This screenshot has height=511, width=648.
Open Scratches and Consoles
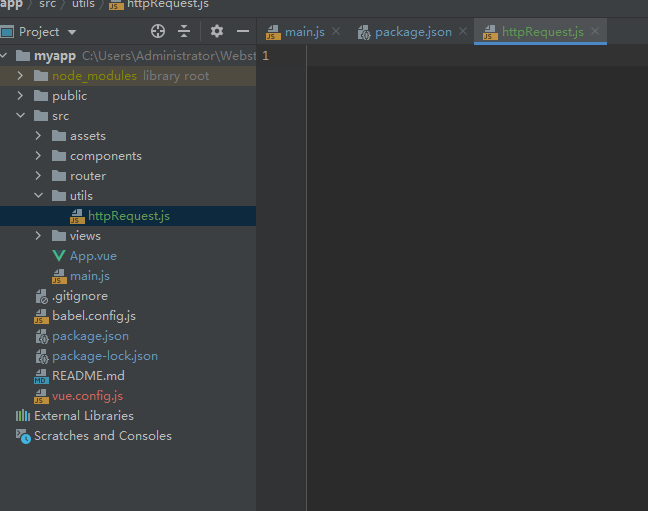coord(102,436)
